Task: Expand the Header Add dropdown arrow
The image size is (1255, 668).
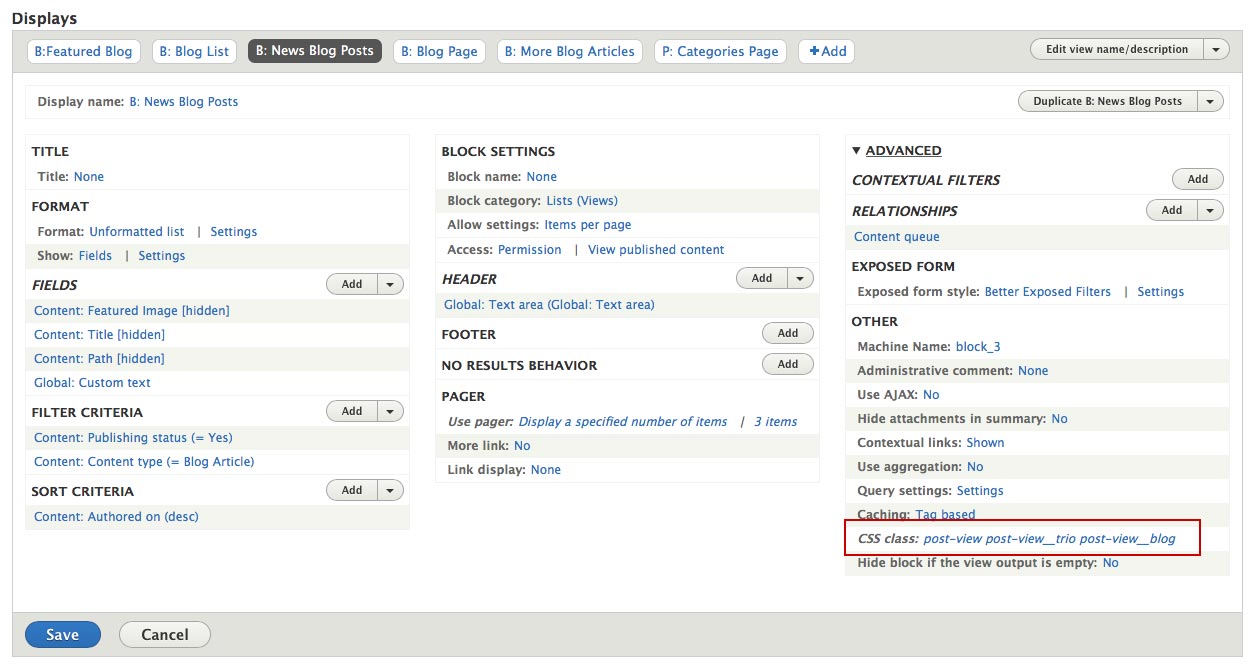Action: click(x=800, y=278)
